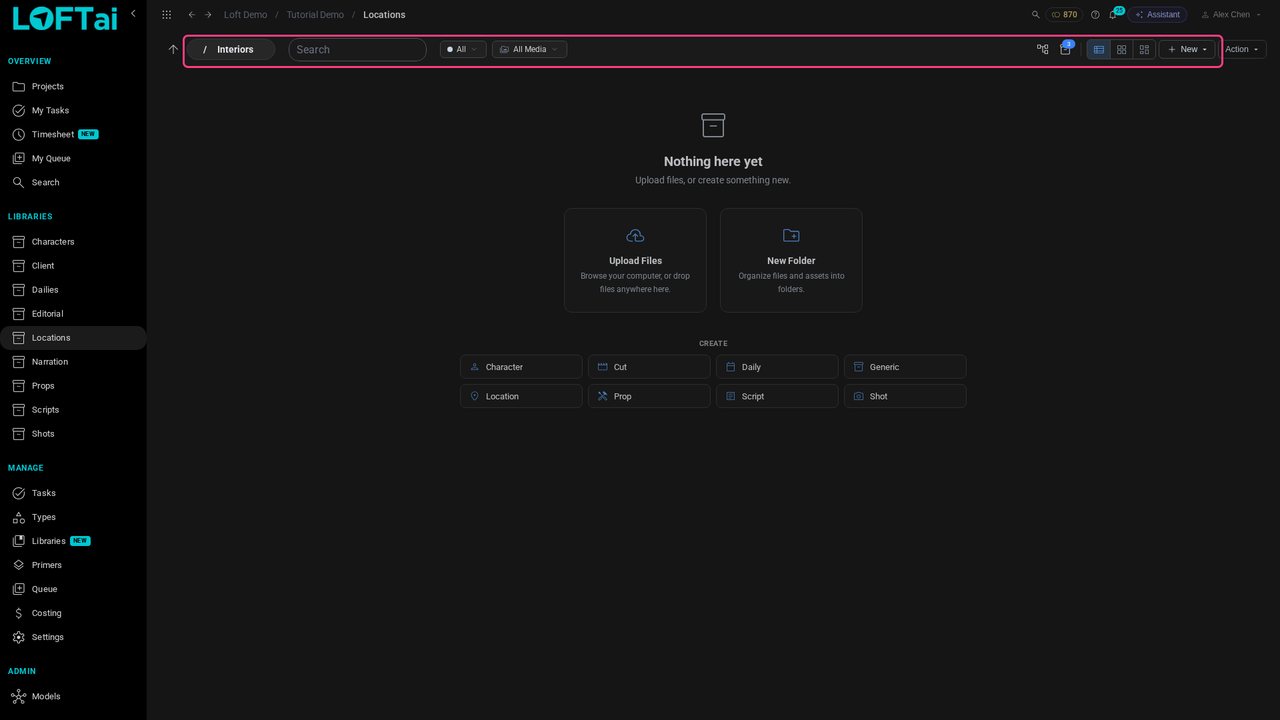Open the Alex Chen user menu

[x=1231, y=15]
